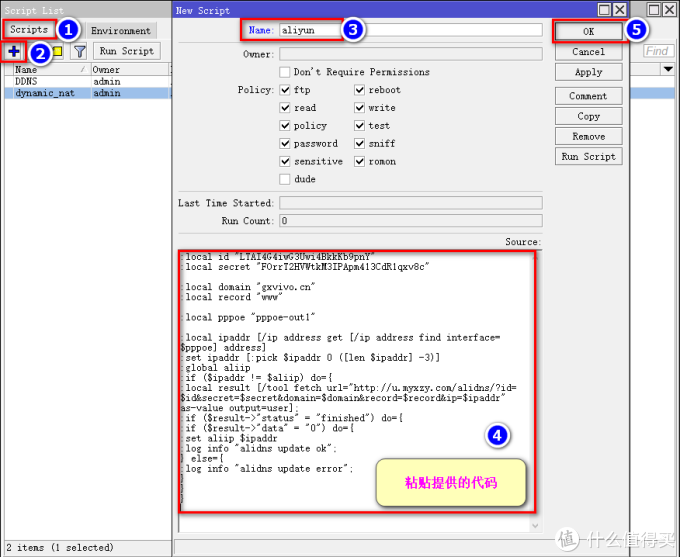Close the New Script window
Viewport: 680px width, 557px height.
coord(620,10)
